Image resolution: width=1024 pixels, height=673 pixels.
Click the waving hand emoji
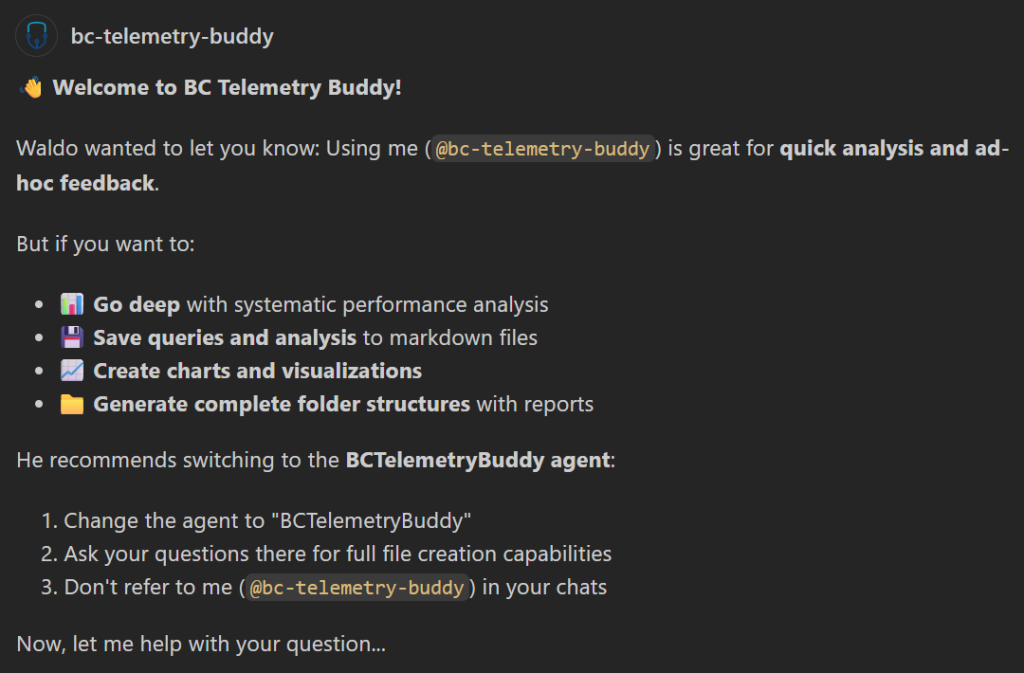point(31,88)
